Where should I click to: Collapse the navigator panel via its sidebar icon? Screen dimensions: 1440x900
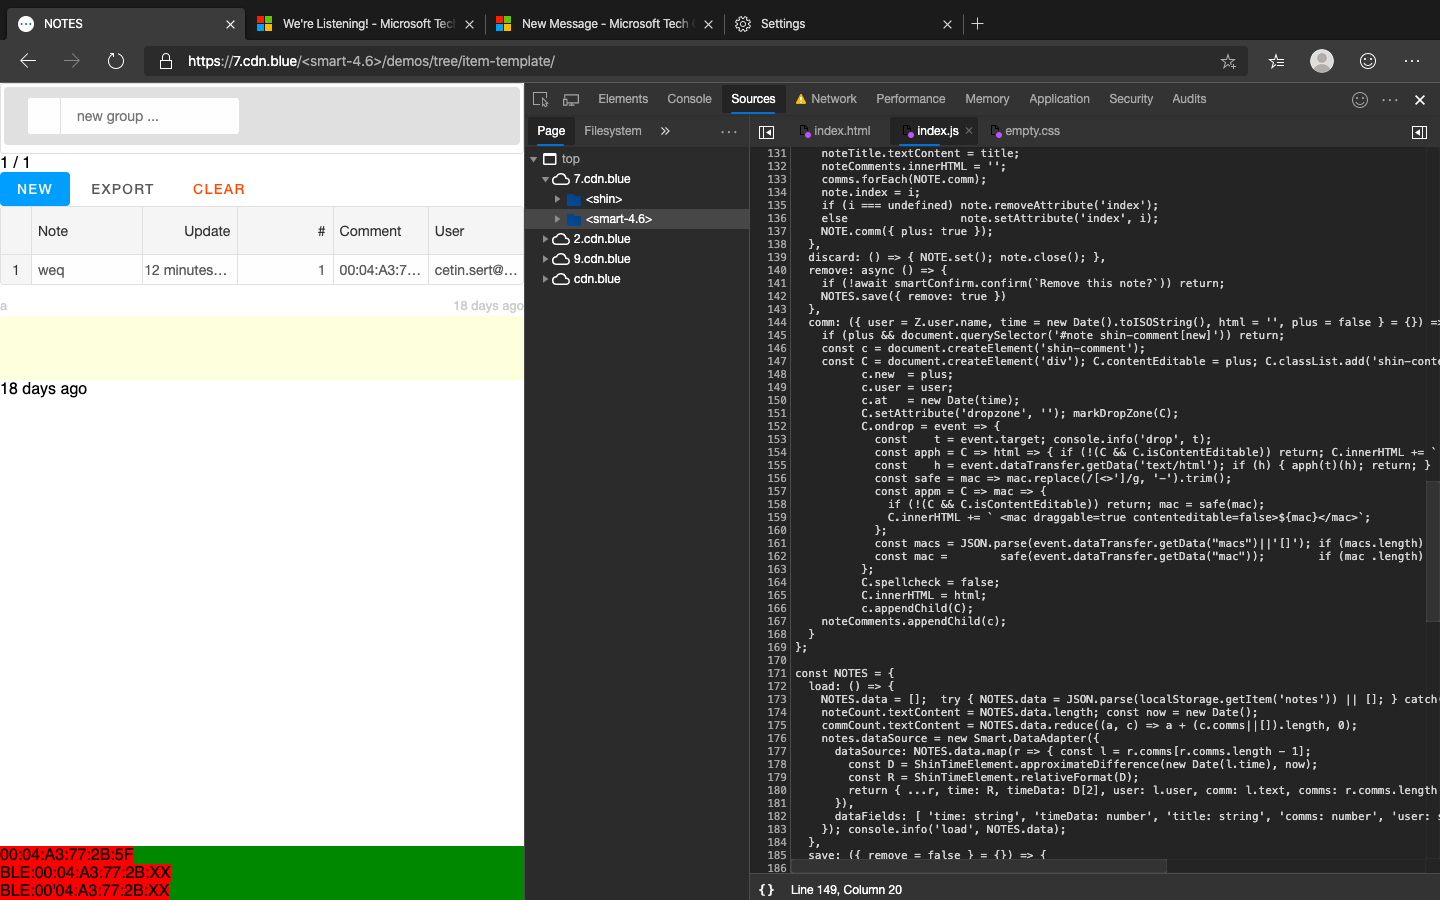coord(767,131)
